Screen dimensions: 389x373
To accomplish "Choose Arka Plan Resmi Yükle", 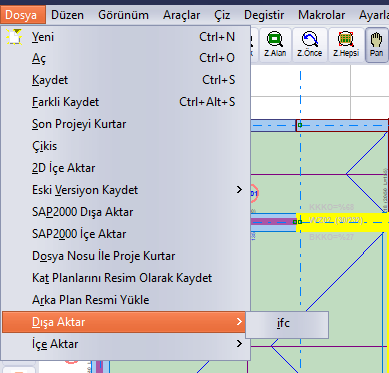I will [126, 300].
